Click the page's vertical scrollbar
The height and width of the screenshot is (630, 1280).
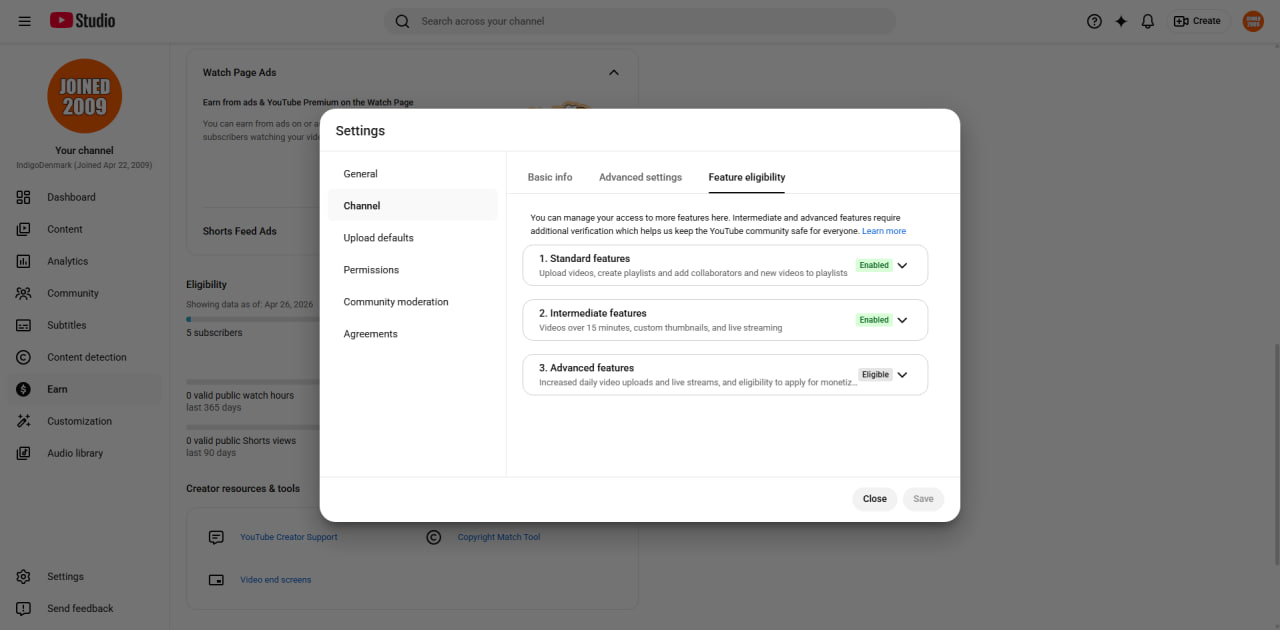tap(1275, 455)
